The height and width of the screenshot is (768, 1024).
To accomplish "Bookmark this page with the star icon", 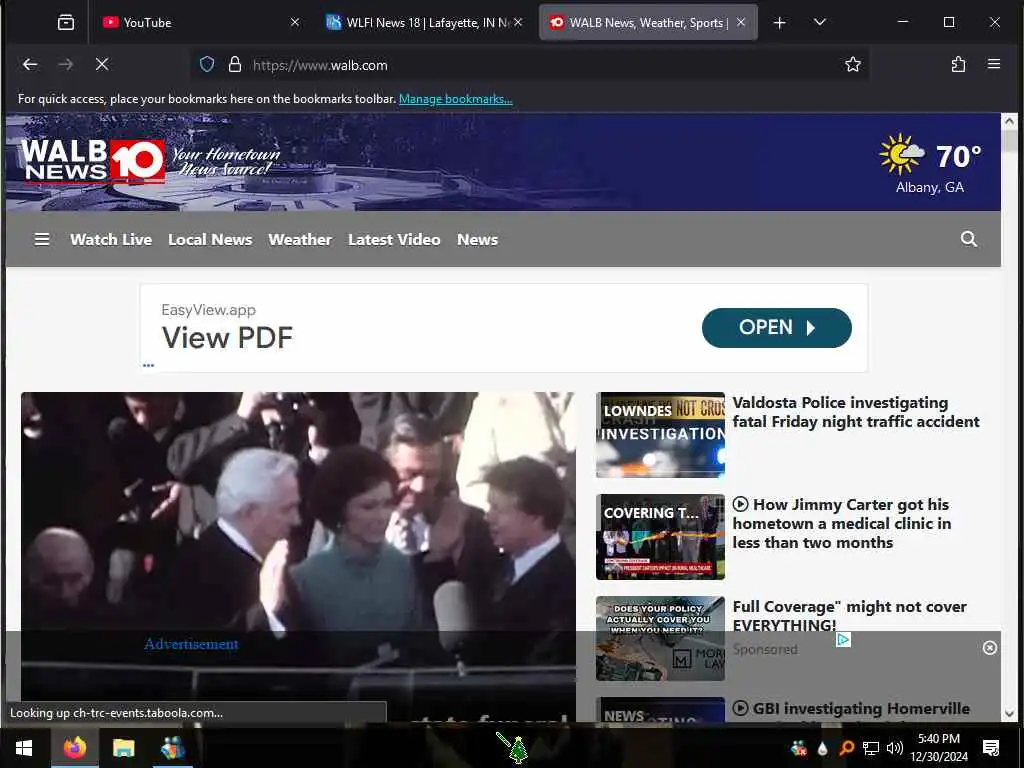I will 852,64.
